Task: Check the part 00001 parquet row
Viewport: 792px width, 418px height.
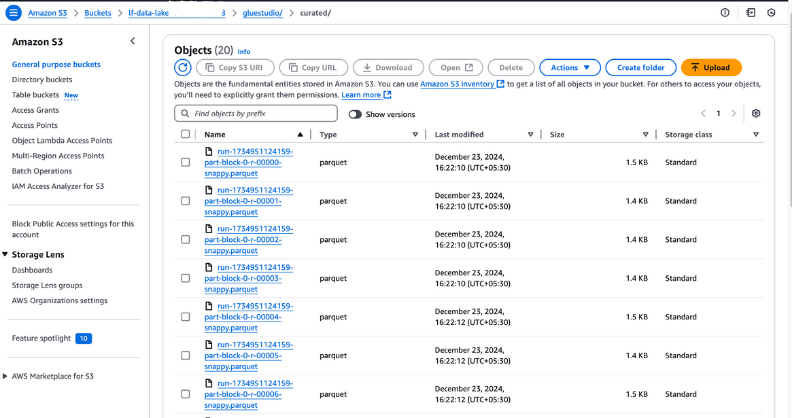Action: click(185, 201)
